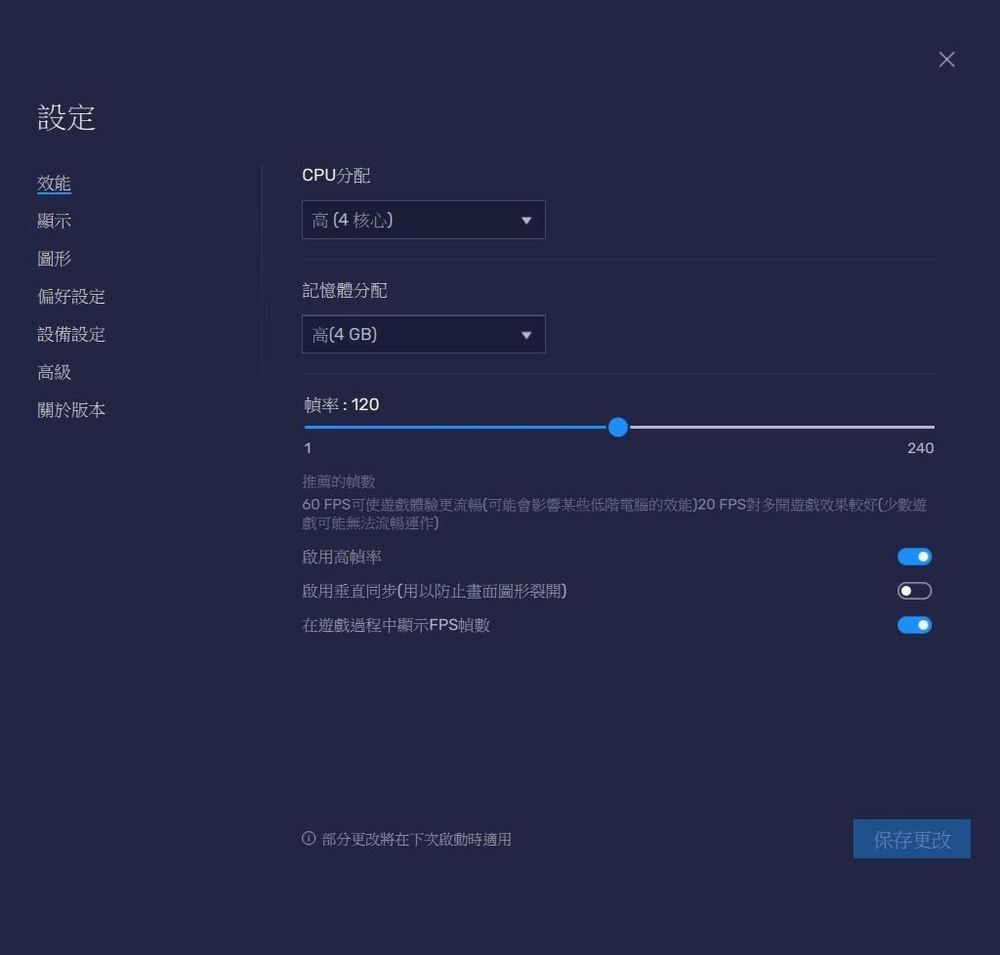Click the info icon beside 部分更改 notice

click(x=307, y=839)
